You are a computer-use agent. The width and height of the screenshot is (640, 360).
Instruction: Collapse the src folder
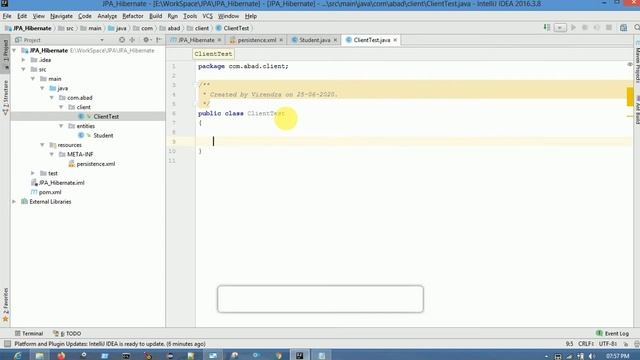pyautogui.click(x=24, y=69)
